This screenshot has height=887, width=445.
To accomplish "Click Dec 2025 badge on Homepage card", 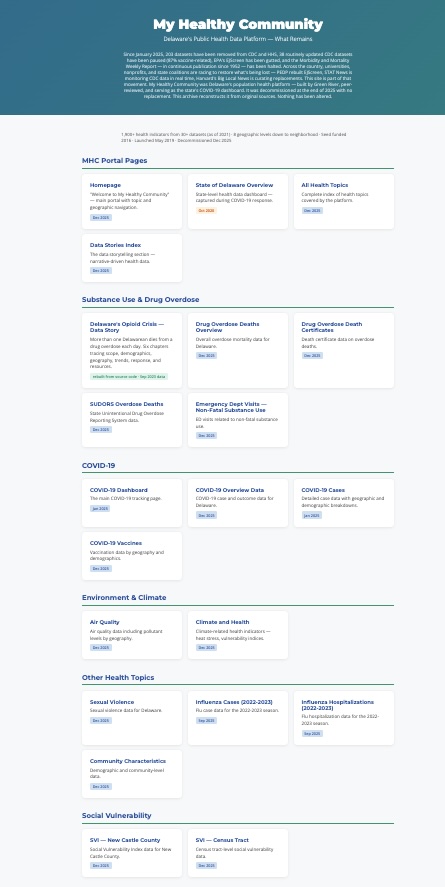I will (101, 217).
